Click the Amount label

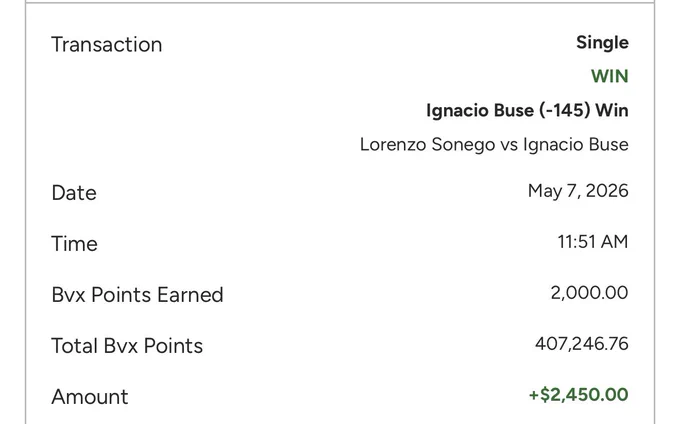(90, 397)
